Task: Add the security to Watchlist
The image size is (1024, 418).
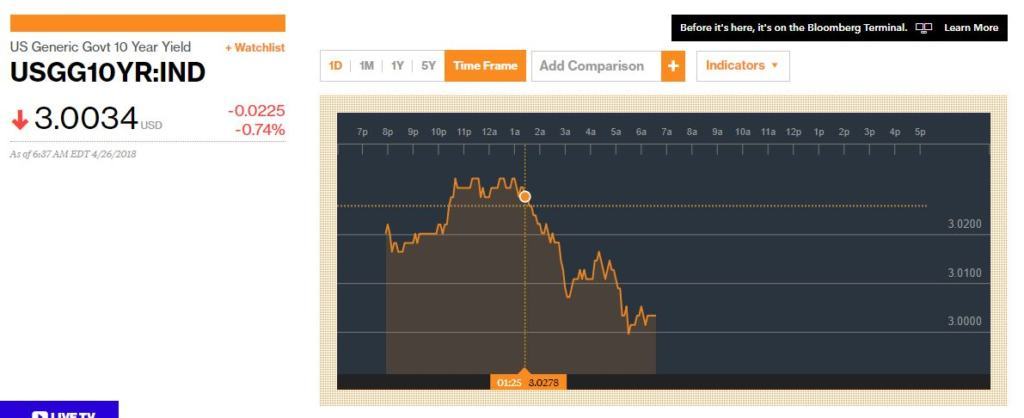Action: coord(255,48)
